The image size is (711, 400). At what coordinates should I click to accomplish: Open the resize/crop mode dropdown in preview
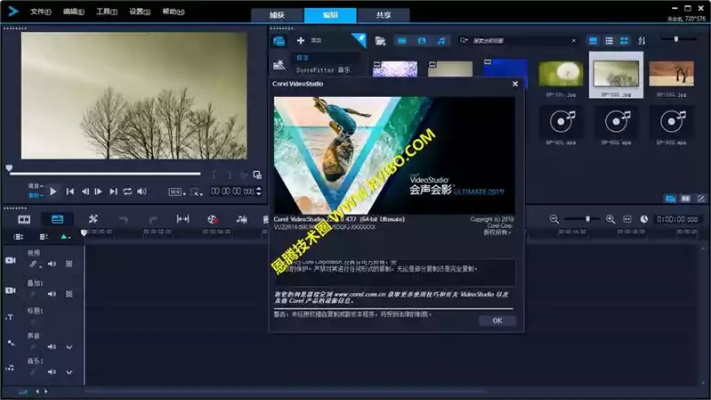[196, 192]
